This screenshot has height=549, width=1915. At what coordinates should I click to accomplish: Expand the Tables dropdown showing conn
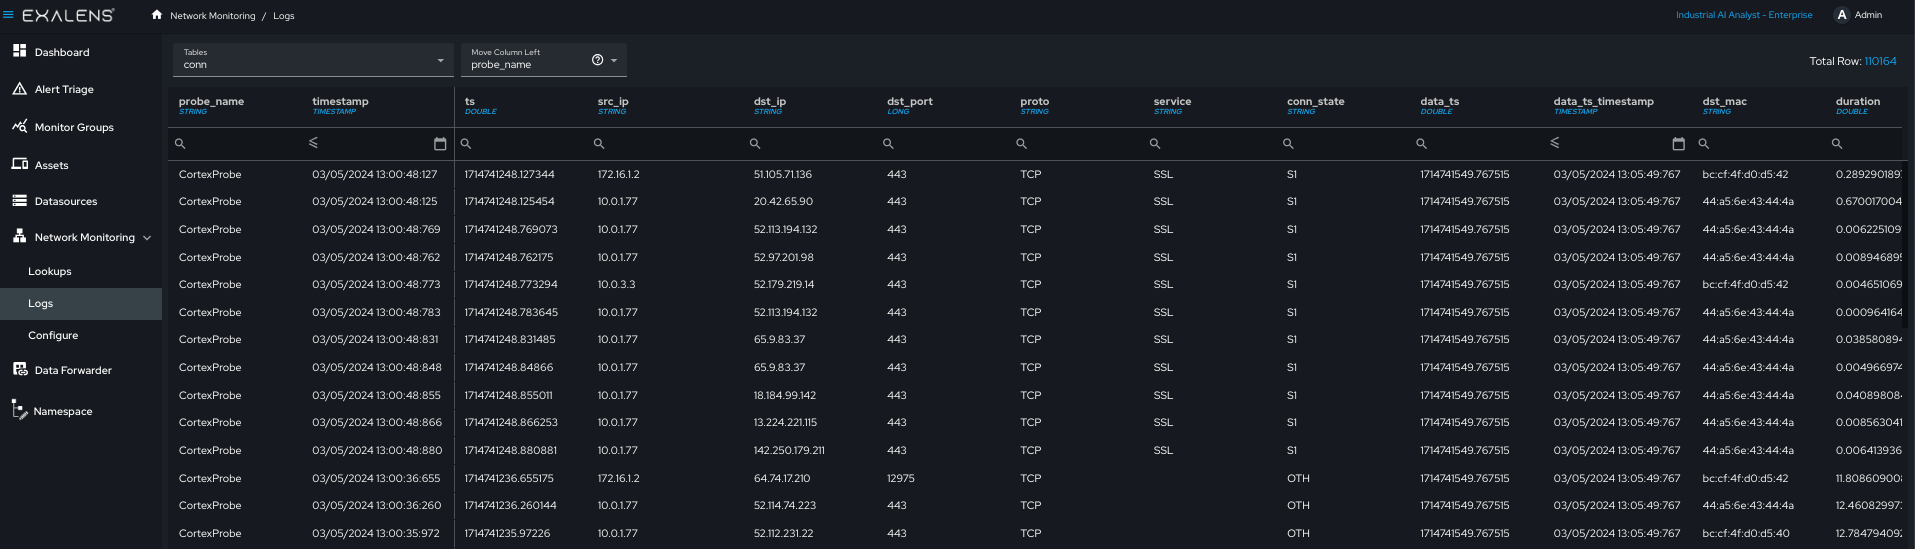pyautogui.click(x=313, y=60)
